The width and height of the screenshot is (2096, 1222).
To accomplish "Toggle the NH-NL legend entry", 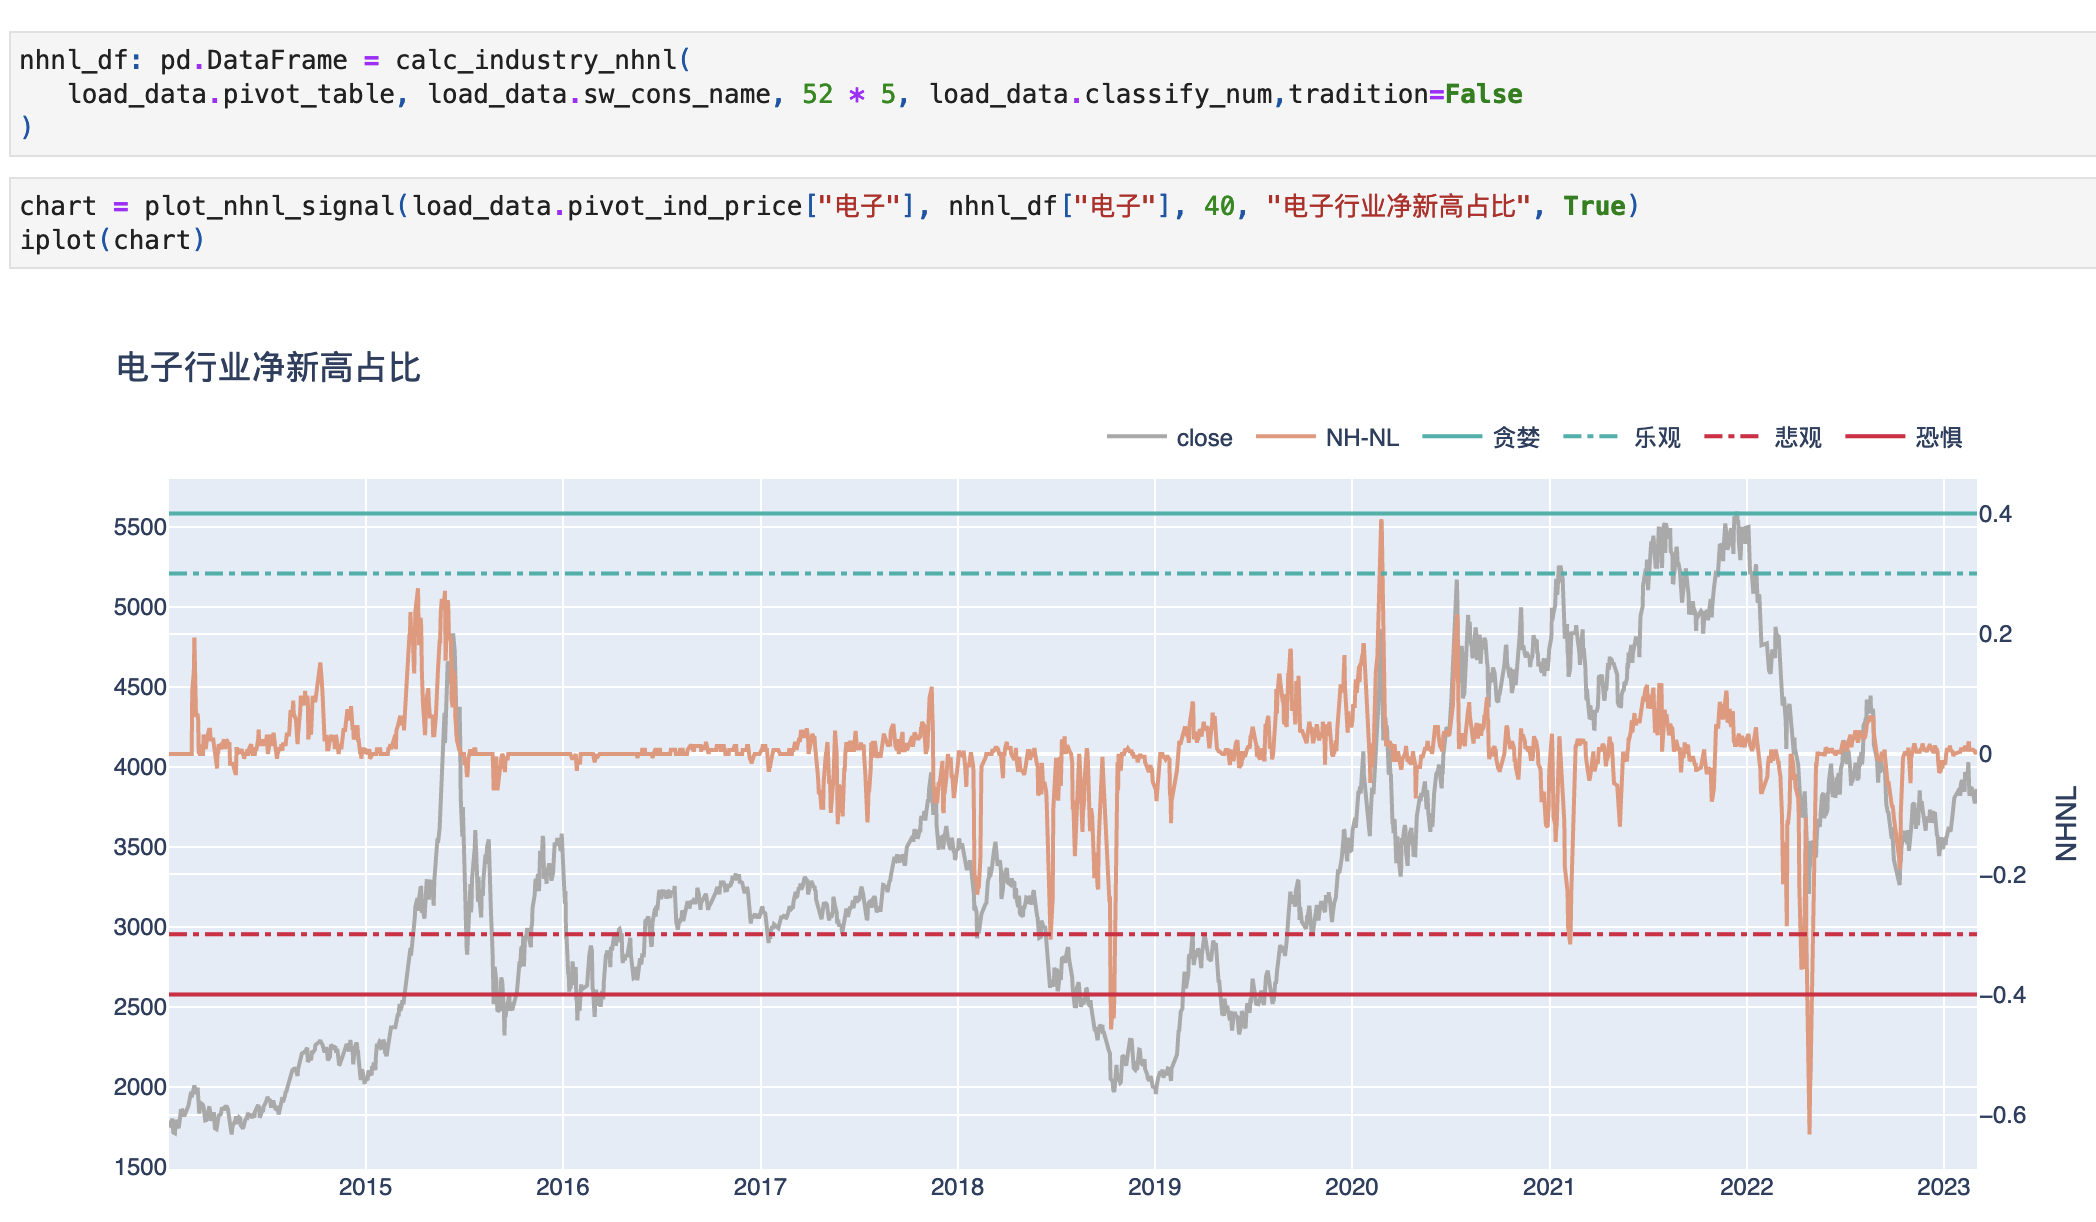I will (x=1361, y=438).
